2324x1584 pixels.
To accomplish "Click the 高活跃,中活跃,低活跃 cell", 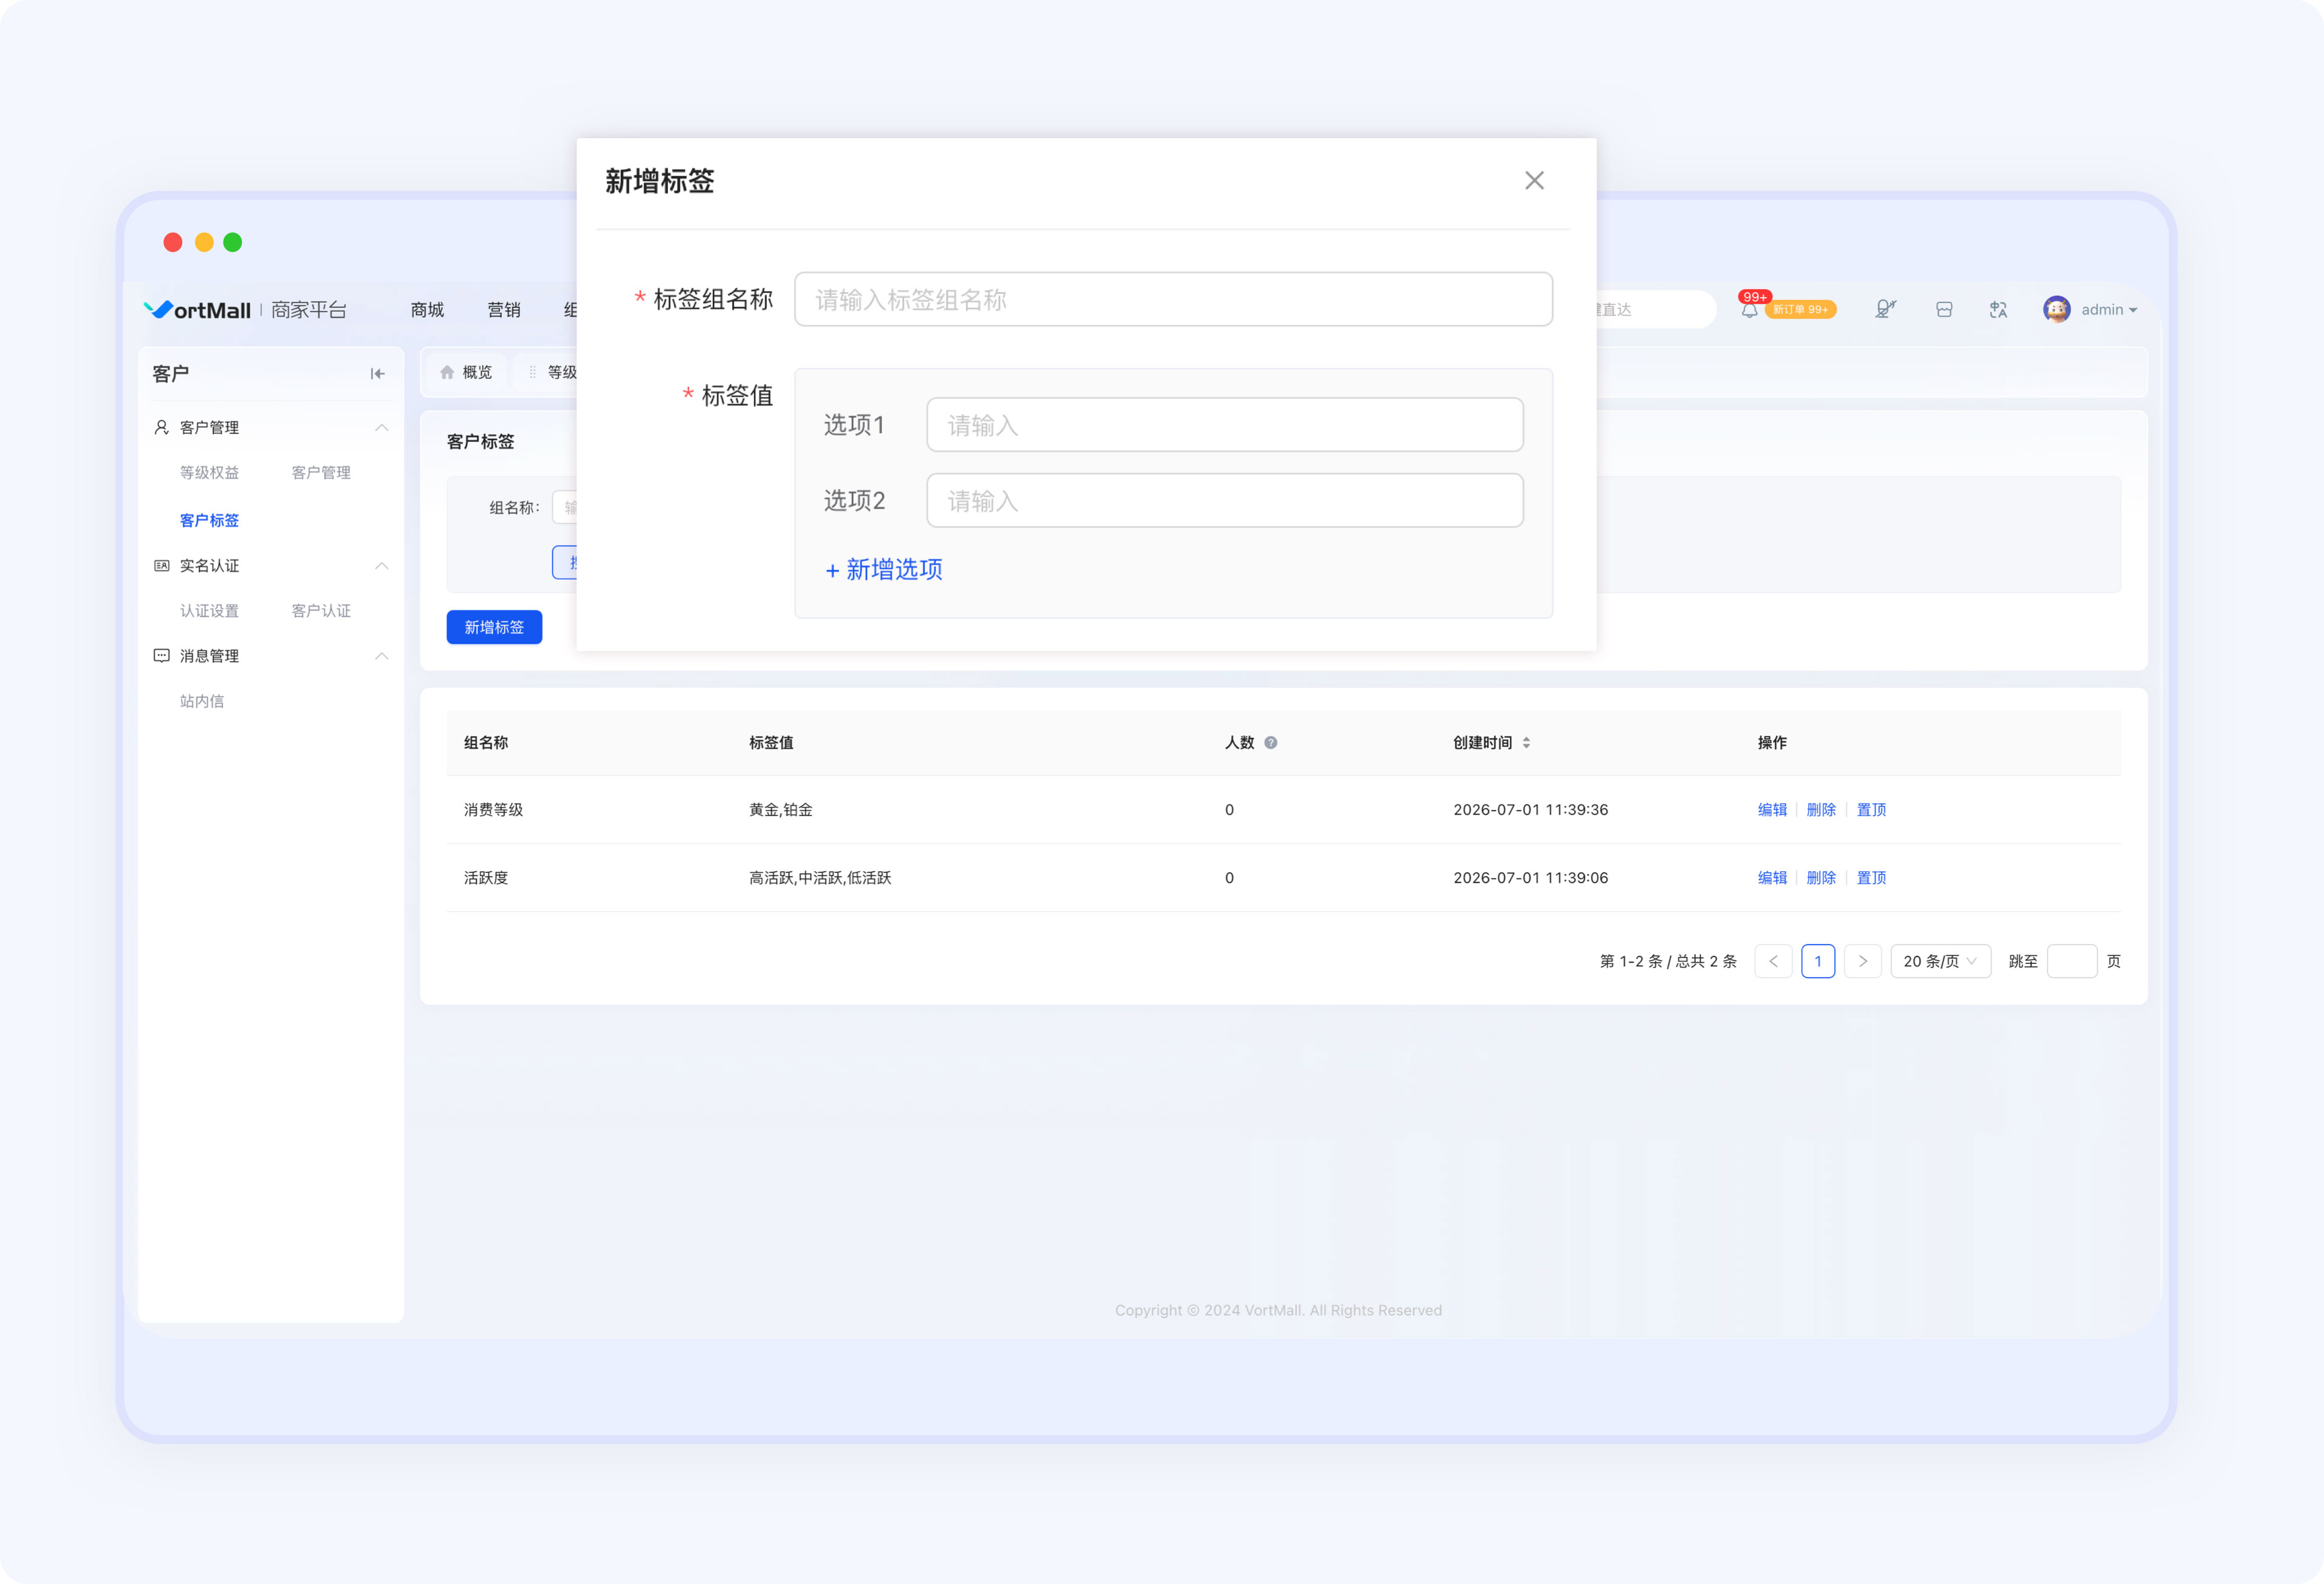I will pos(819,878).
